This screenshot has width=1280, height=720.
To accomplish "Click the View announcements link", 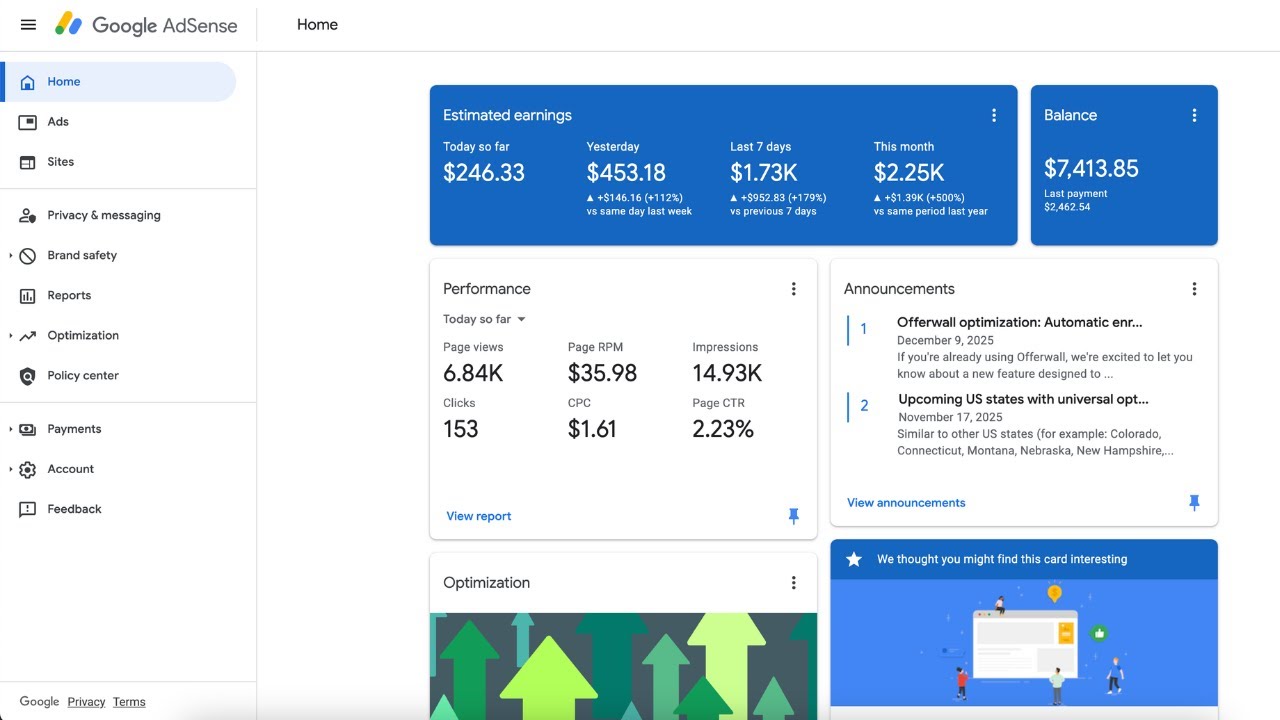I will click(x=906, y=503).
